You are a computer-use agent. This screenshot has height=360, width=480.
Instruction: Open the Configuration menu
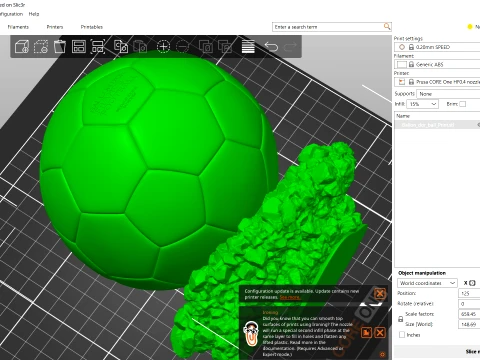(x=11, y=14)
